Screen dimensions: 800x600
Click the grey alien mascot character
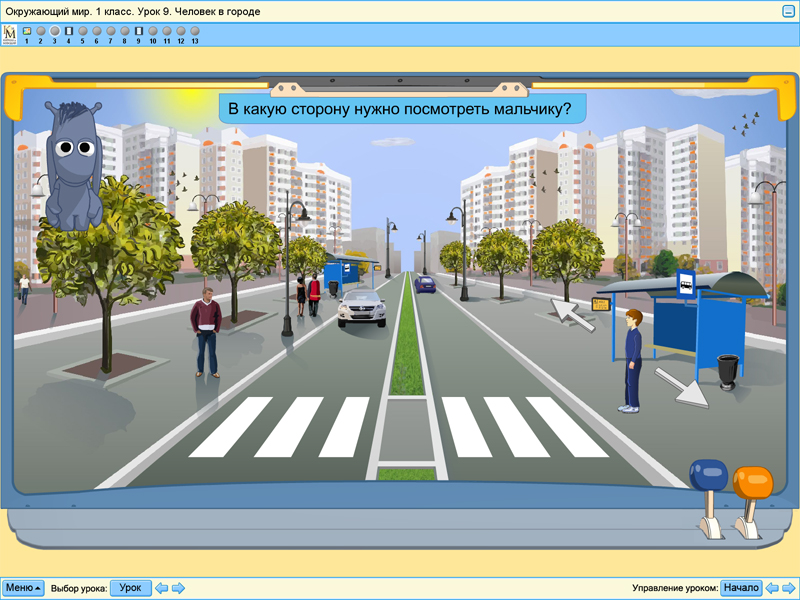click(x=74, y=165)
